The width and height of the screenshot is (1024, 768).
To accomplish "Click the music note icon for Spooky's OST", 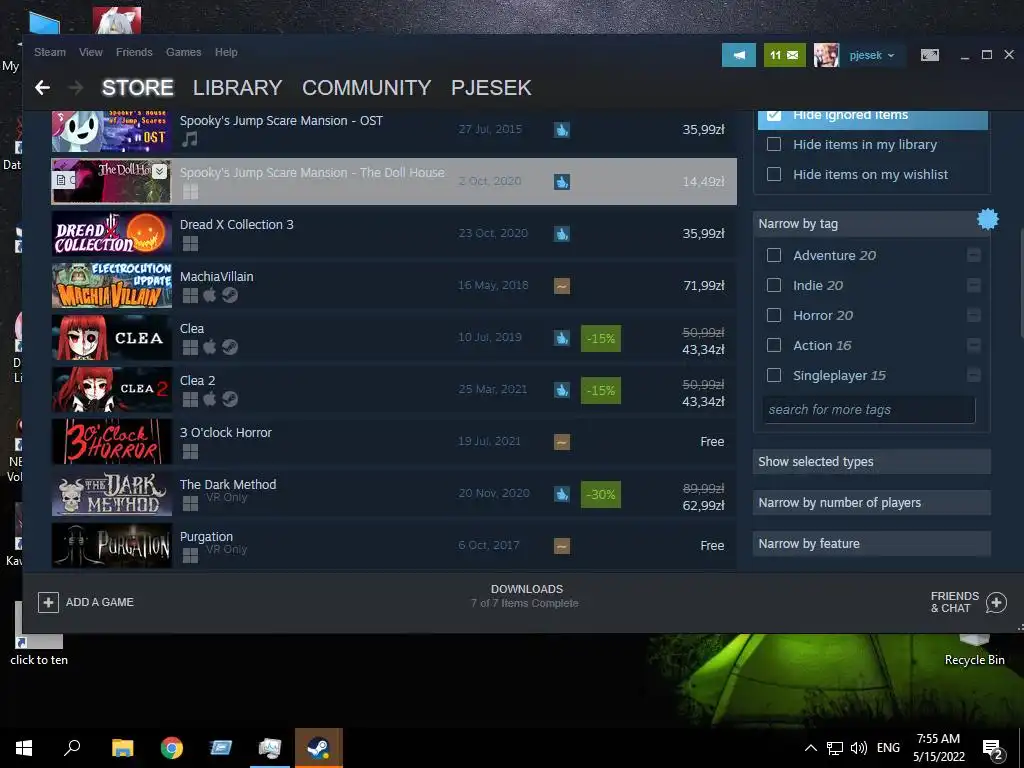I will [189, 139].
